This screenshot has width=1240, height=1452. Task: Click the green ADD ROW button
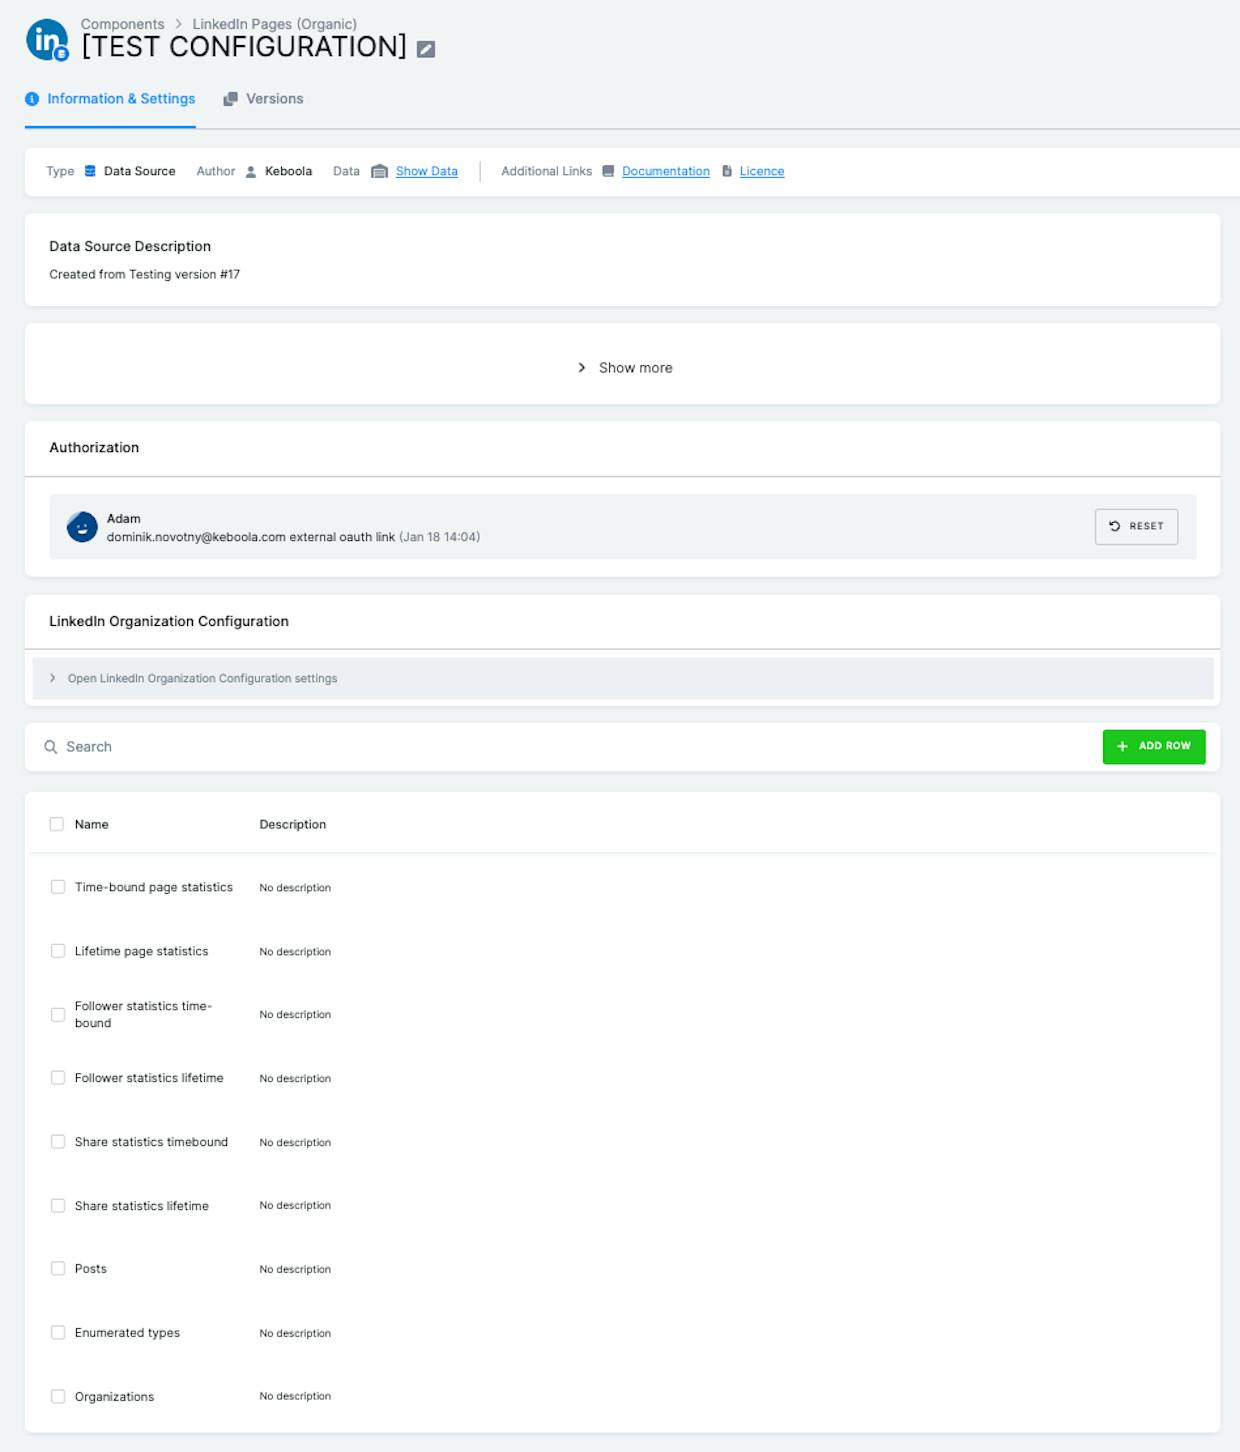(x=1154, y=746)
